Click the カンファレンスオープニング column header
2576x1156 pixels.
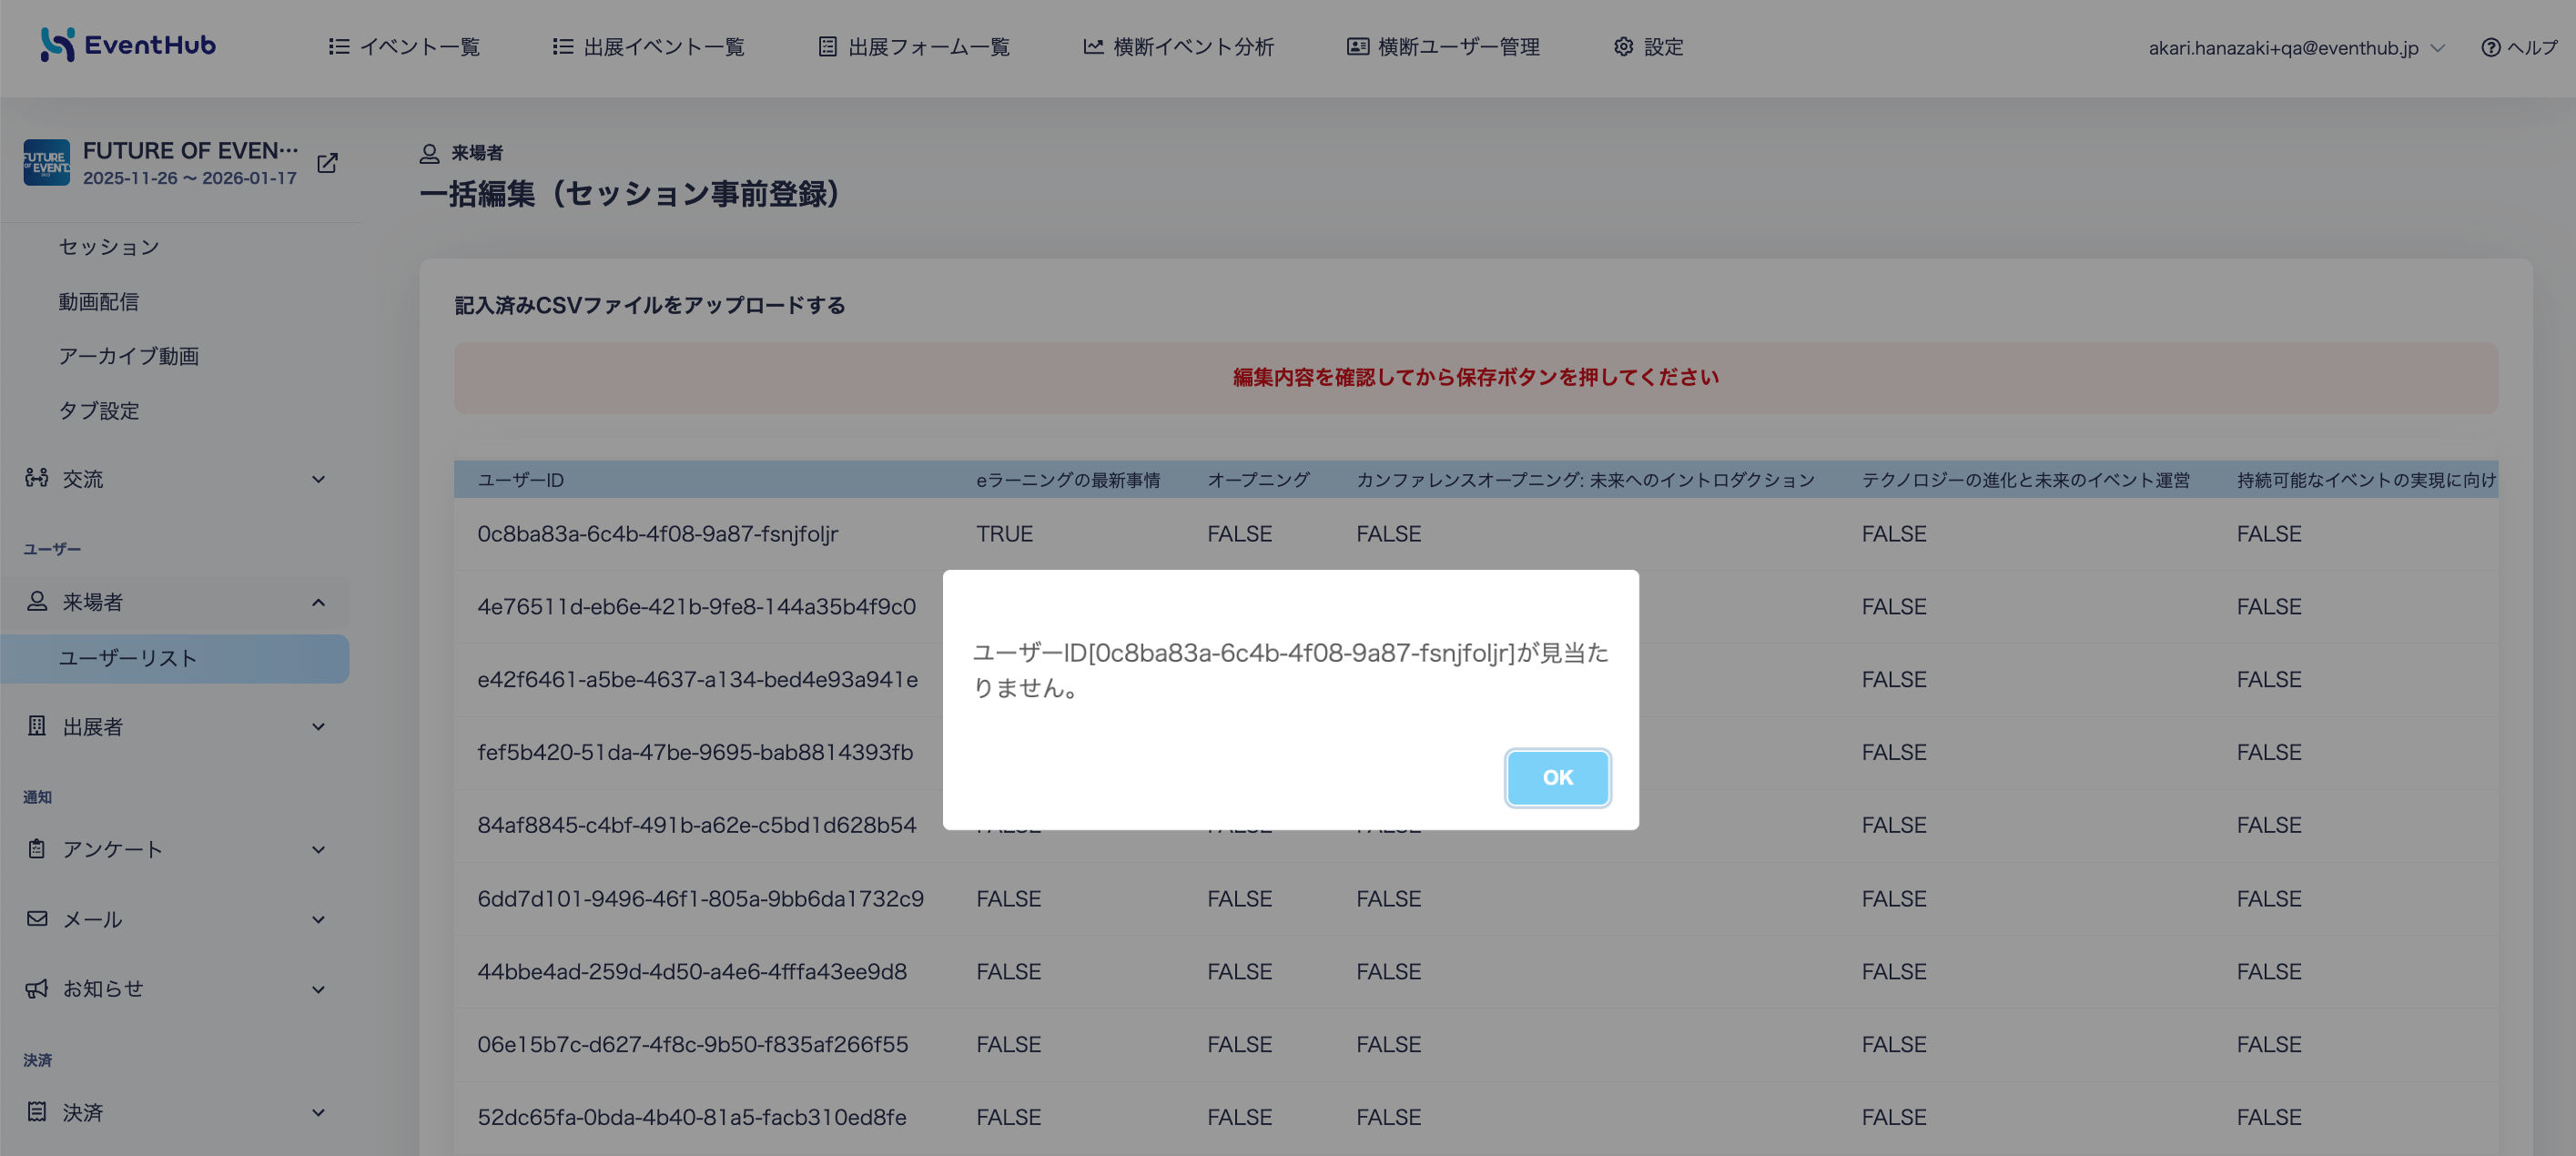pos(1585,480)
